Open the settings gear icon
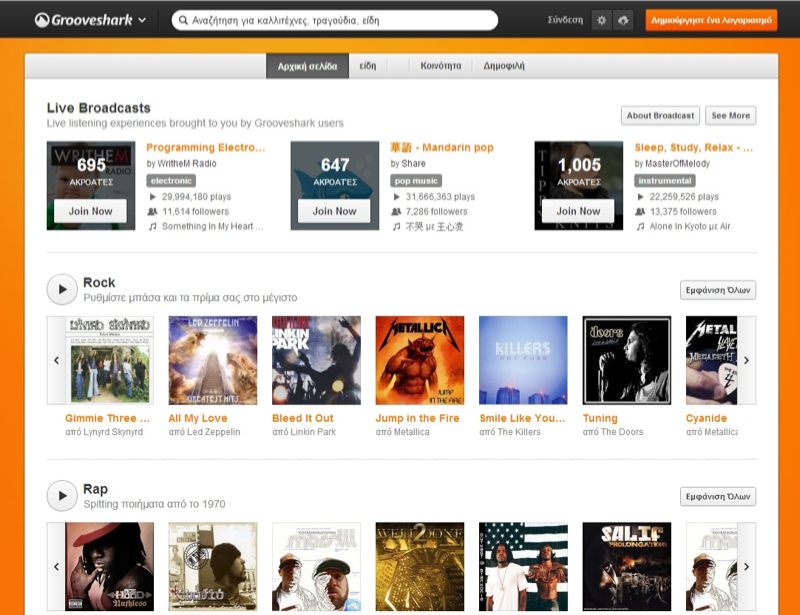The height and width of the screenshot is (615, 800). point(602,20)
